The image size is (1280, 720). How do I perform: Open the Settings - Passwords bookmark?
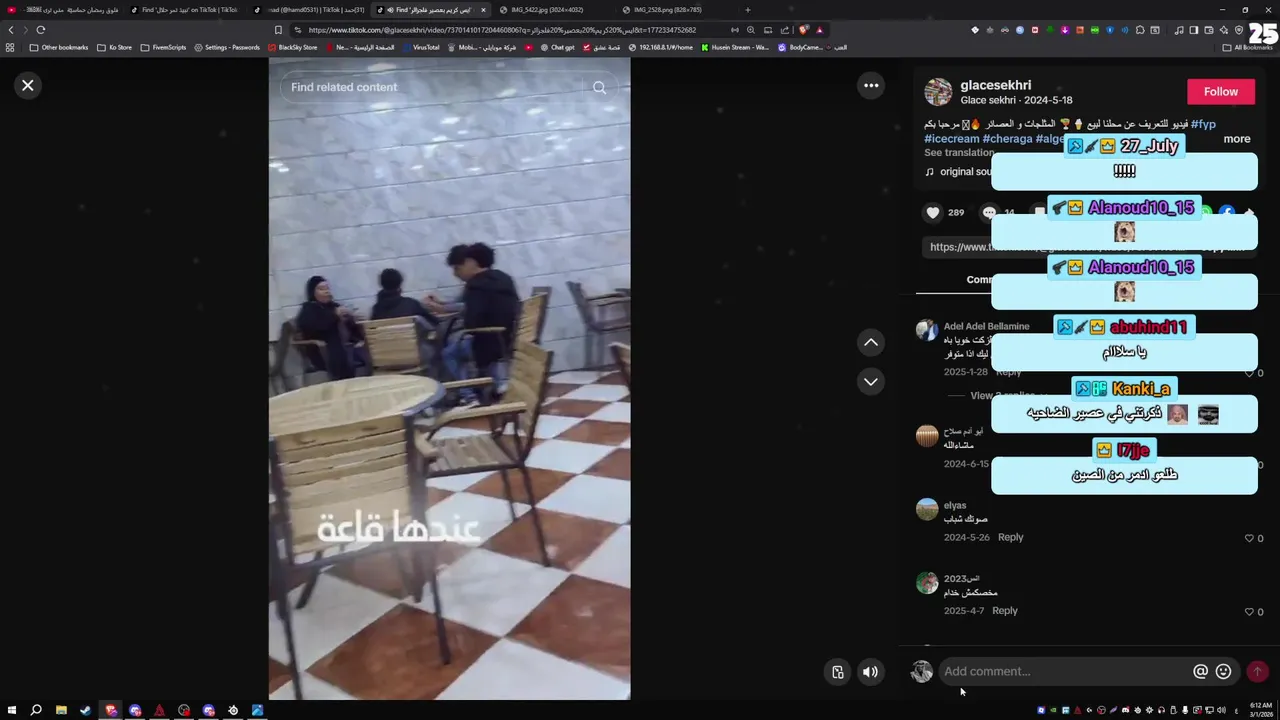click(x=227, y=47)
